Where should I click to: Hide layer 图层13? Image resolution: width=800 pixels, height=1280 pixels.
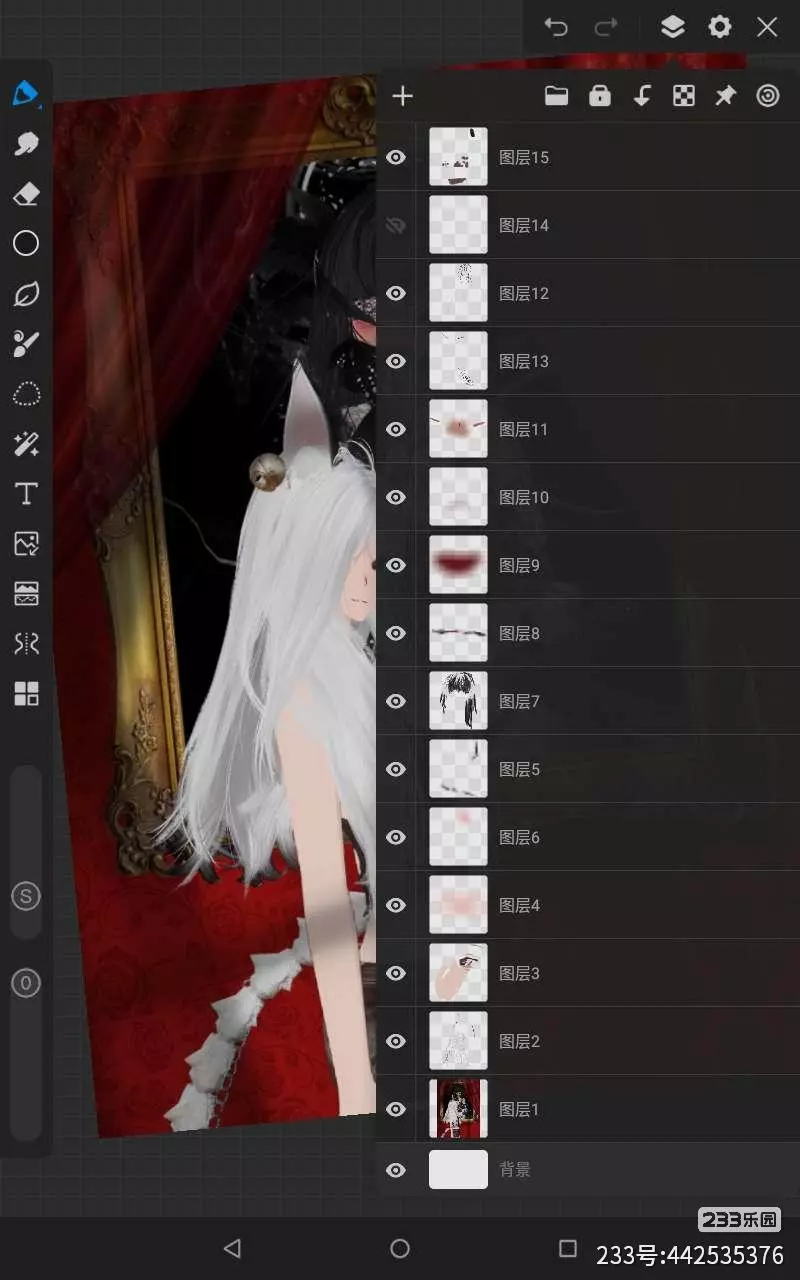pyautogui.click(x=397, y=361)
